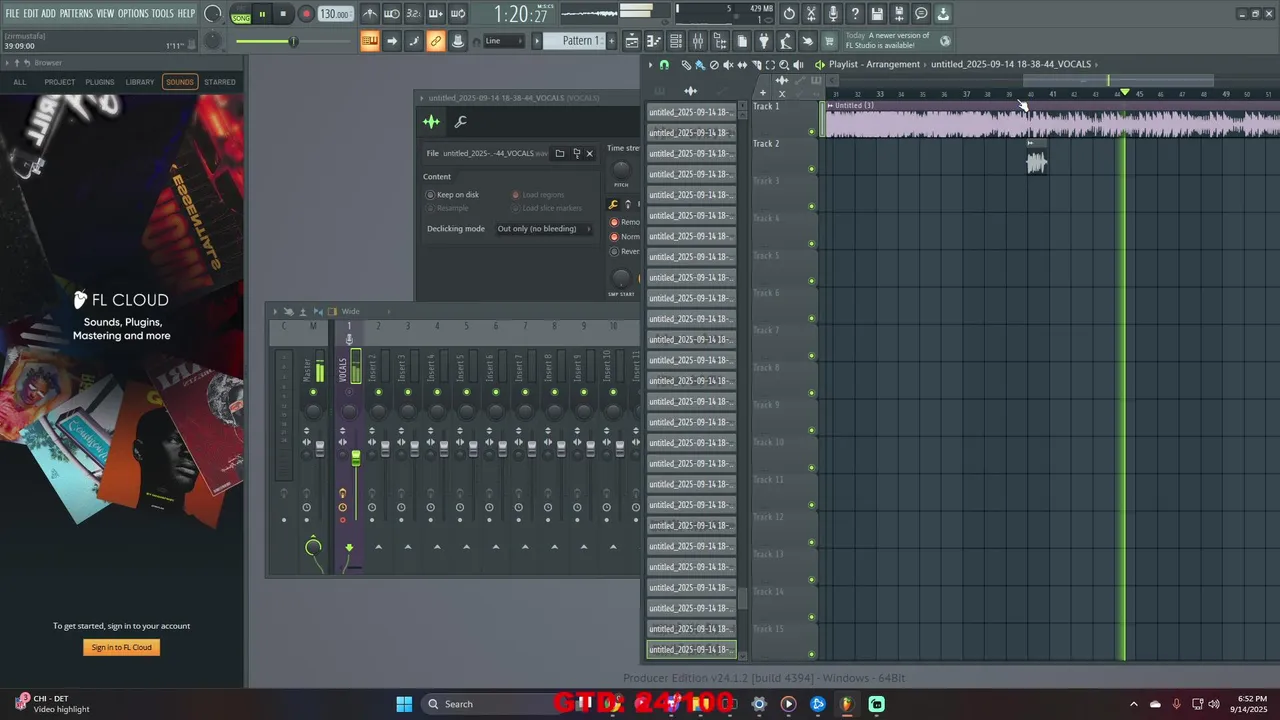Click the 130.000 tempo field
Screen dimensions: 1280x720
tap(335, 14)
